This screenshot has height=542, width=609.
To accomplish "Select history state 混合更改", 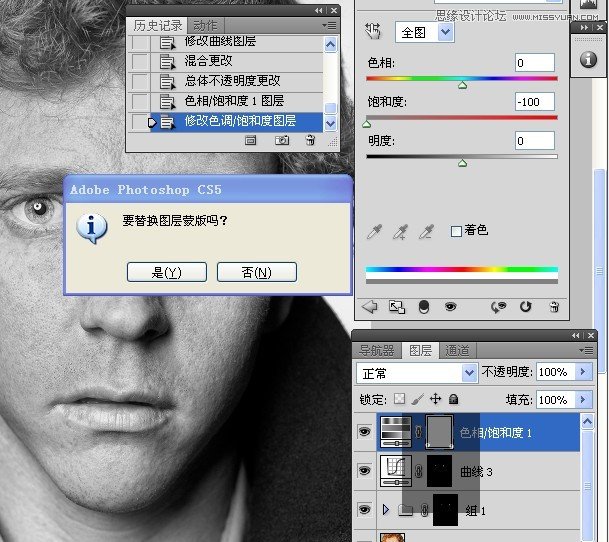I will (236, 61).
